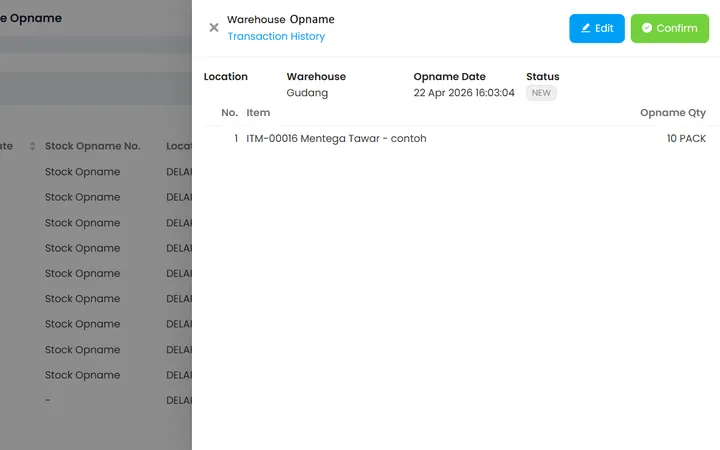The width and height of the screenshot is (720, 450).
Task: Click the pencil icon on Edit
Action: point(585,28)
